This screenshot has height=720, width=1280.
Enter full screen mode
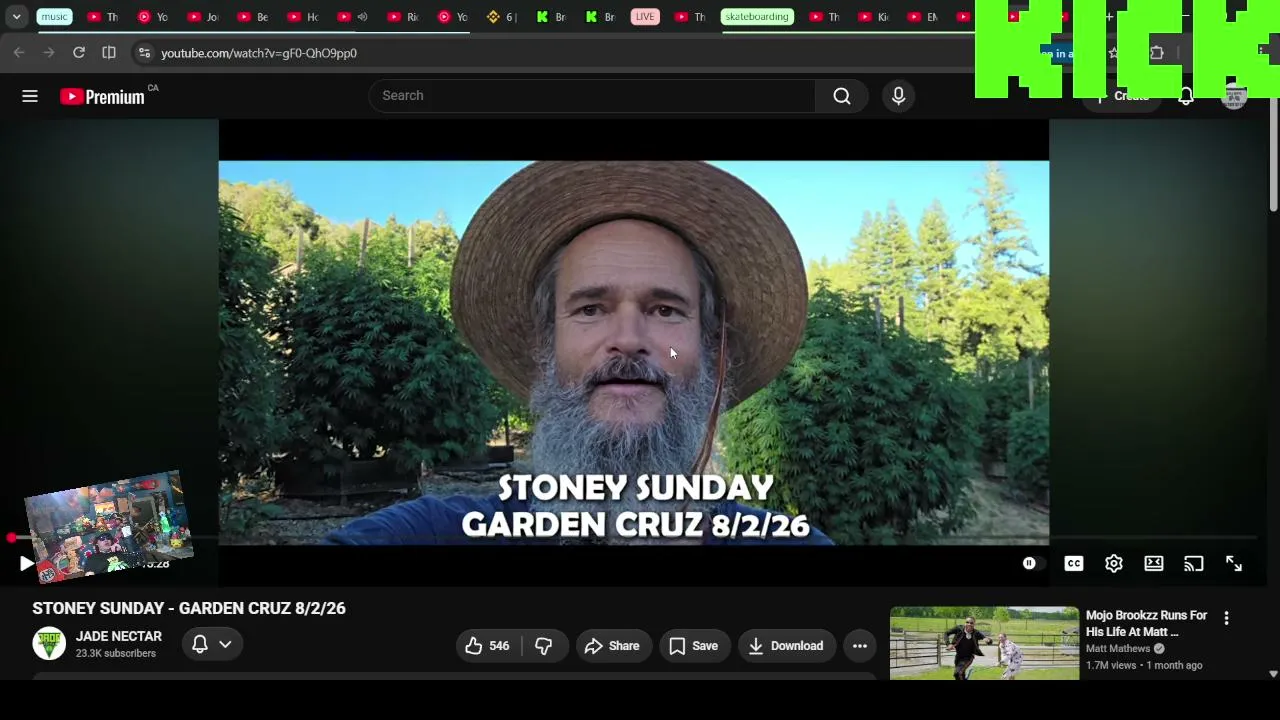1234,564
